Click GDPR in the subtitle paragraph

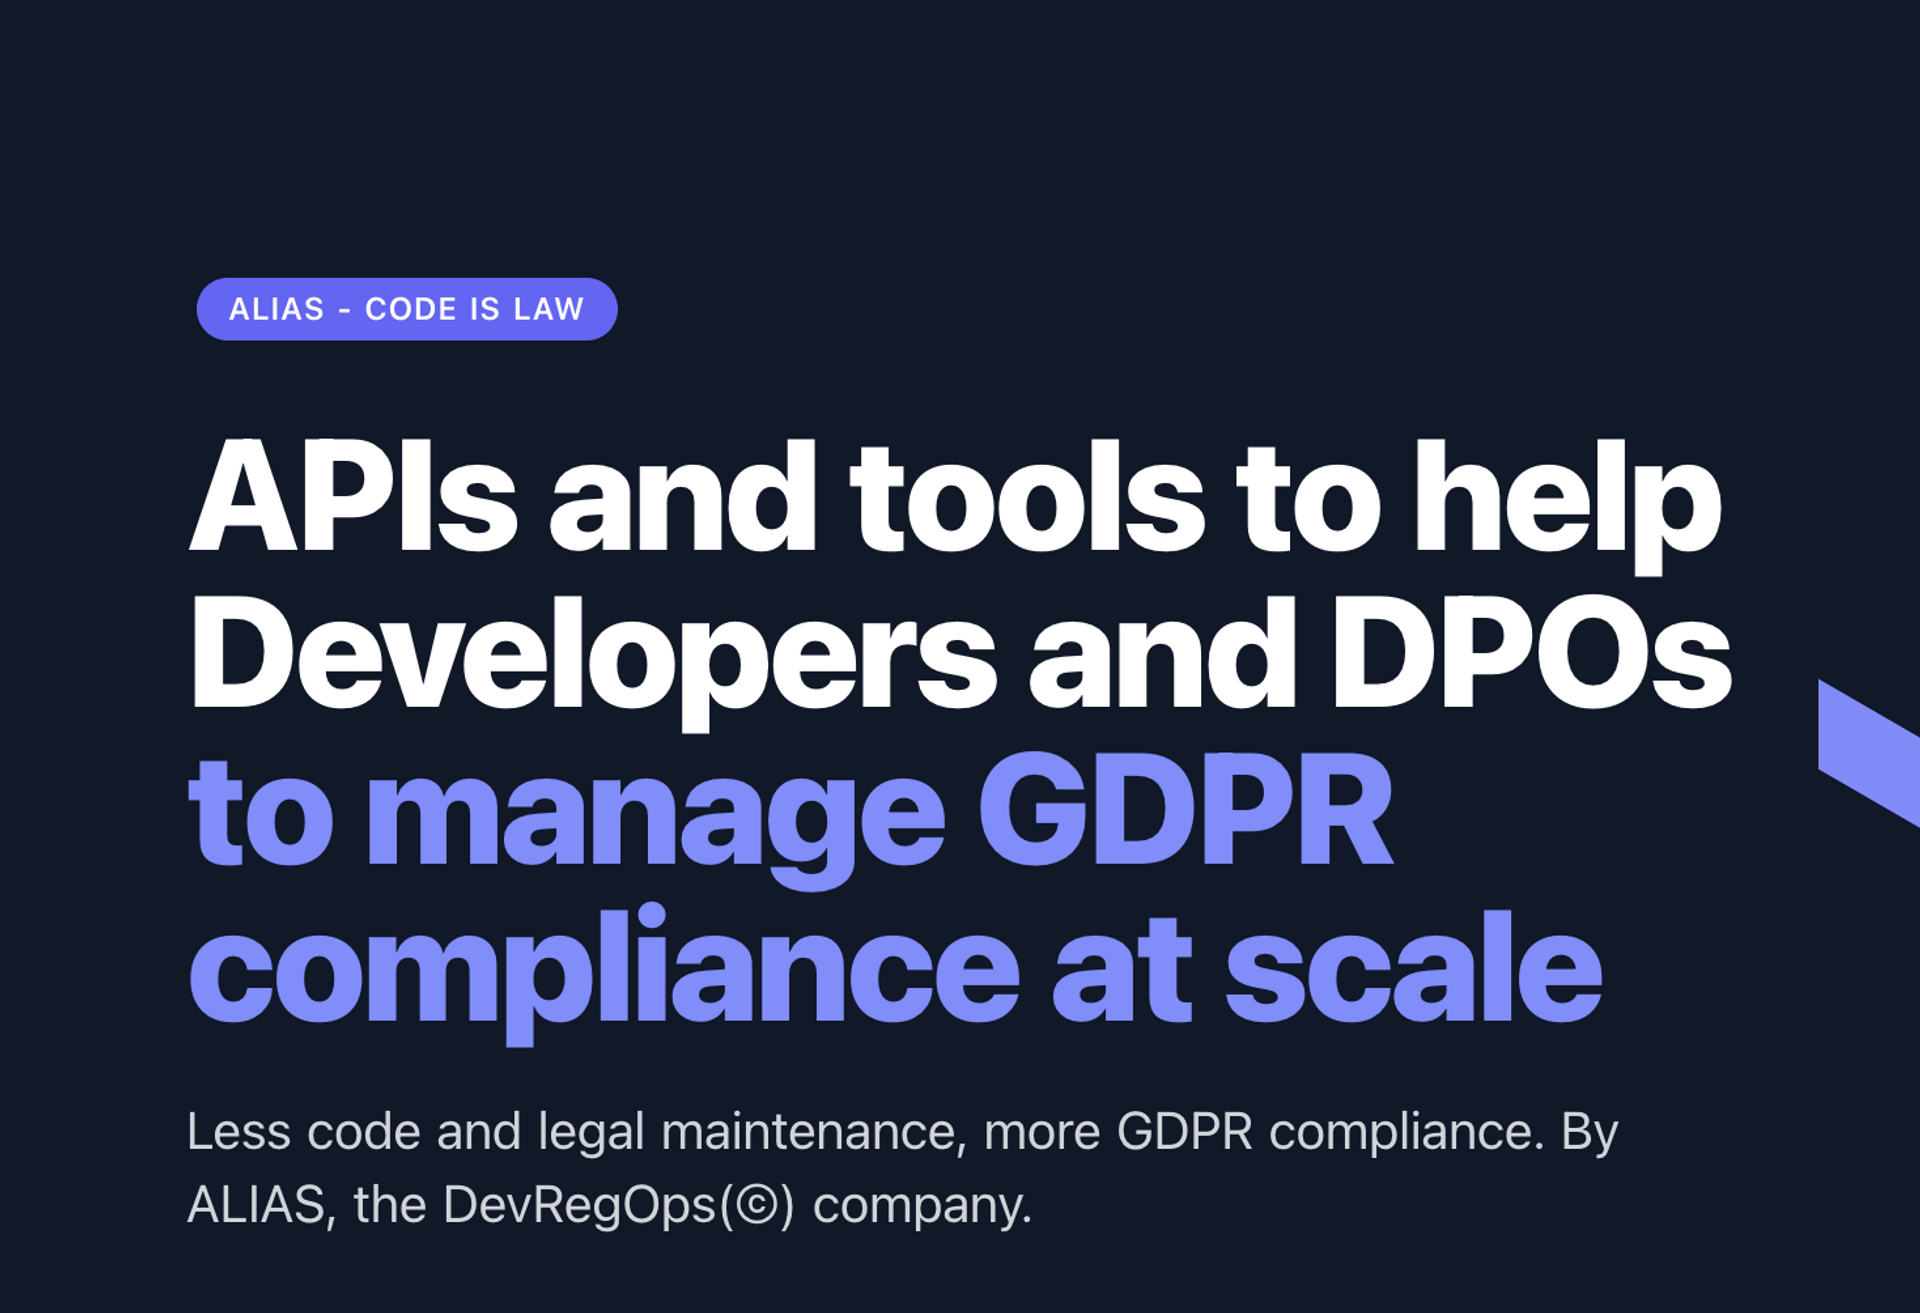click(x=1184, y=1132)
